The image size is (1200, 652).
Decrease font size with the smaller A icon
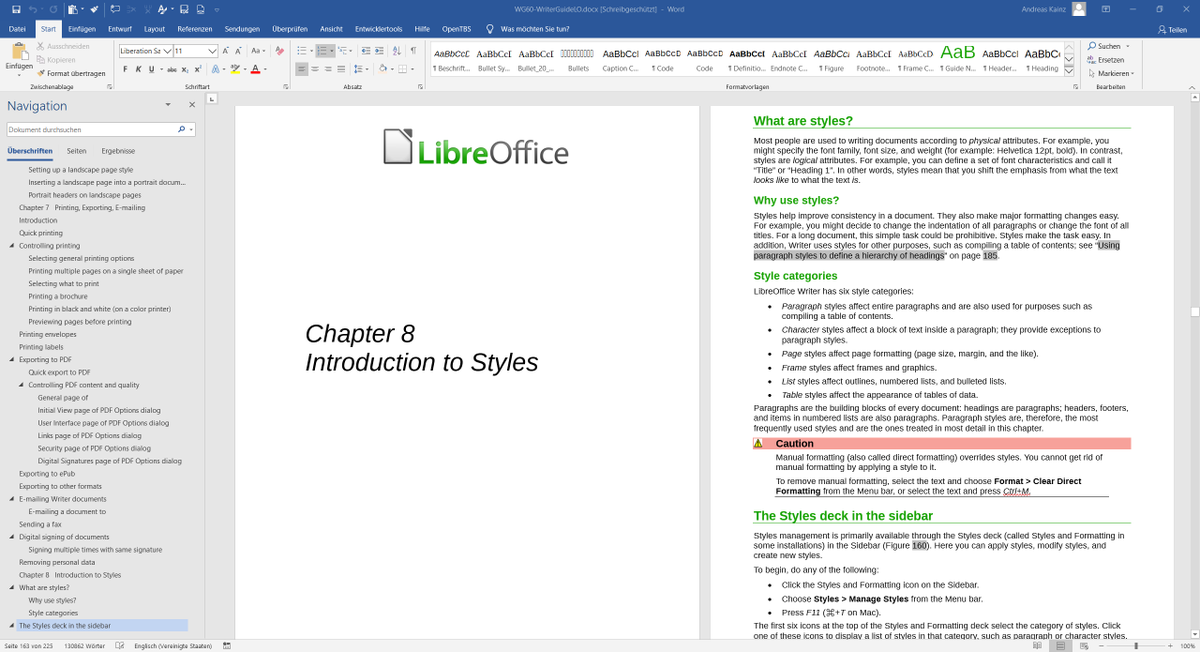coord(239,50)
